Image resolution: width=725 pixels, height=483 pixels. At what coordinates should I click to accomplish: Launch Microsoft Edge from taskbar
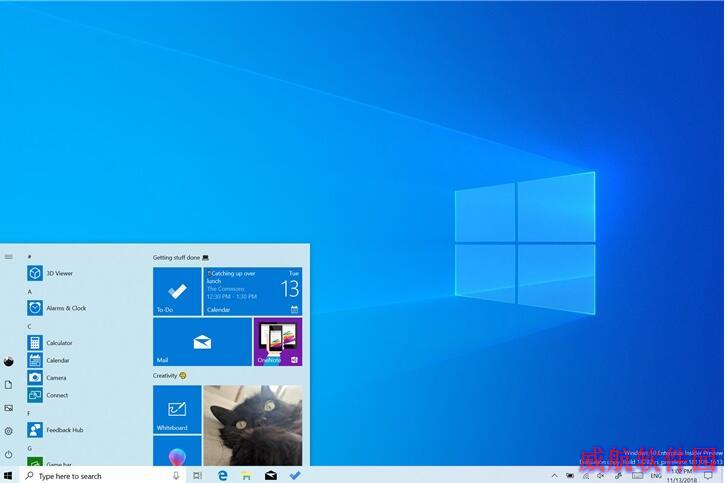pyautogui.click(x=223, y=475)
